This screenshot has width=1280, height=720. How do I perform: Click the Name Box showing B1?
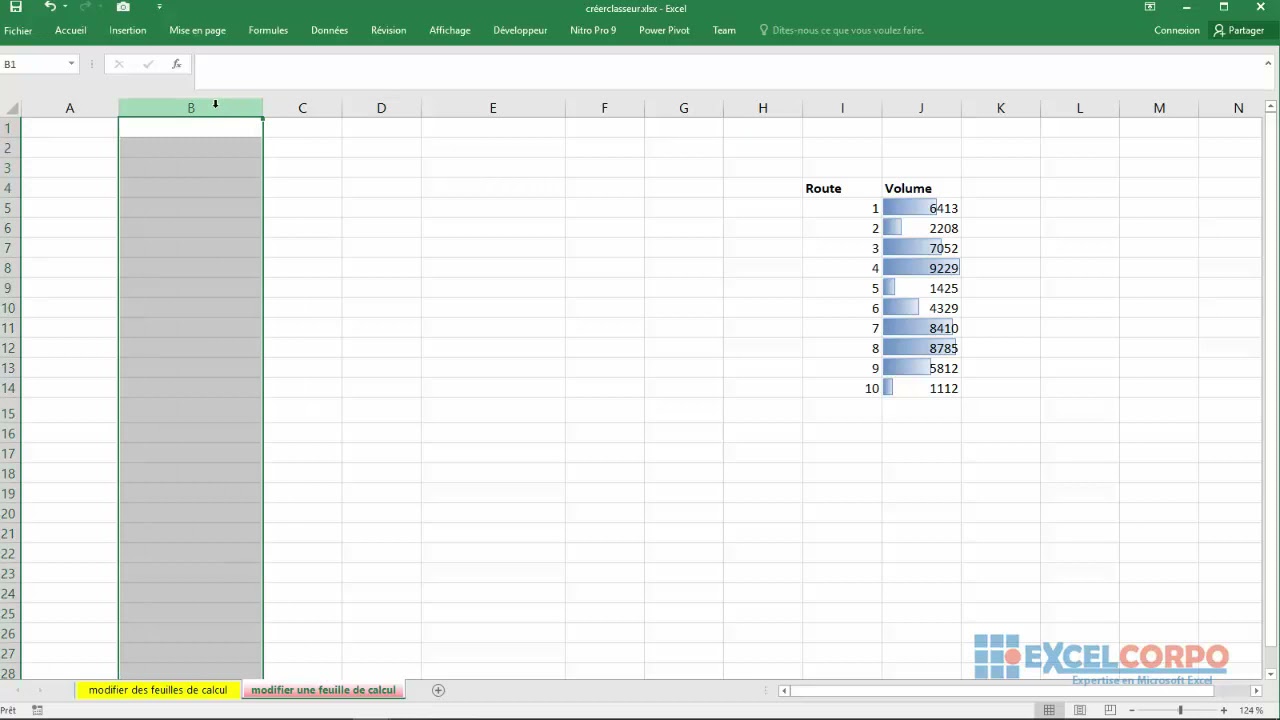coord(33,64)
